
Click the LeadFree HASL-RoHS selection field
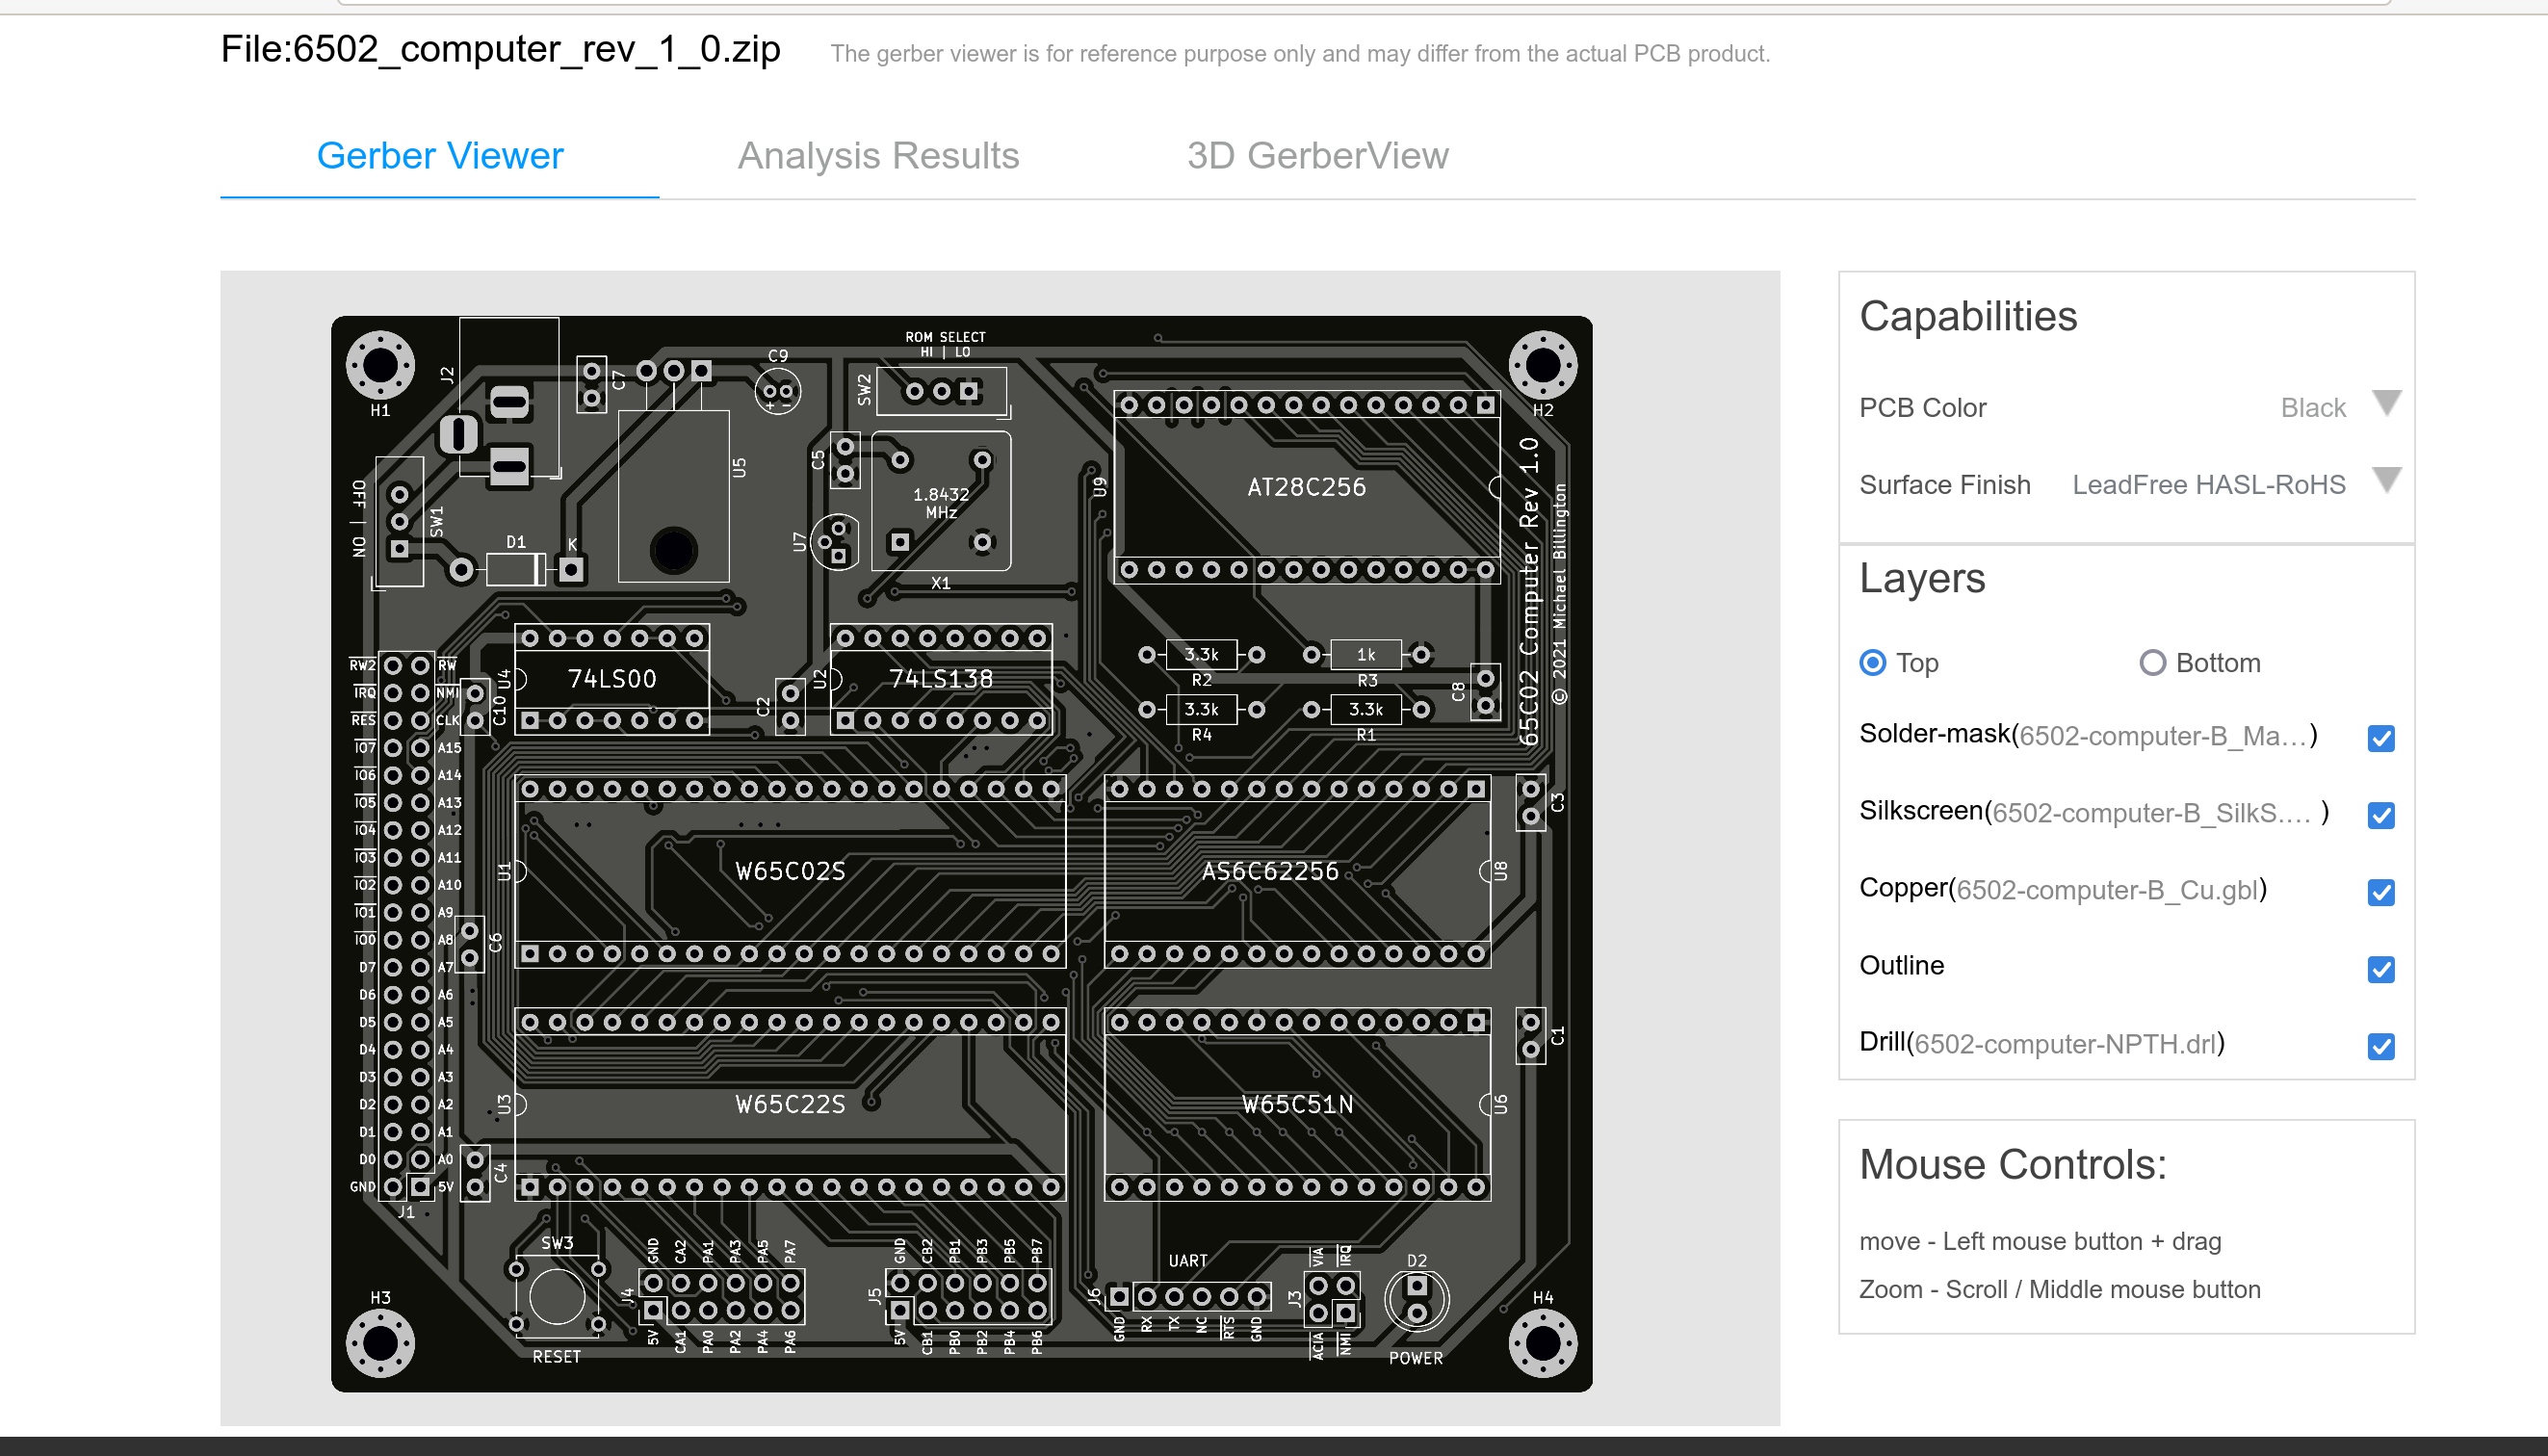pos(2208,485)
